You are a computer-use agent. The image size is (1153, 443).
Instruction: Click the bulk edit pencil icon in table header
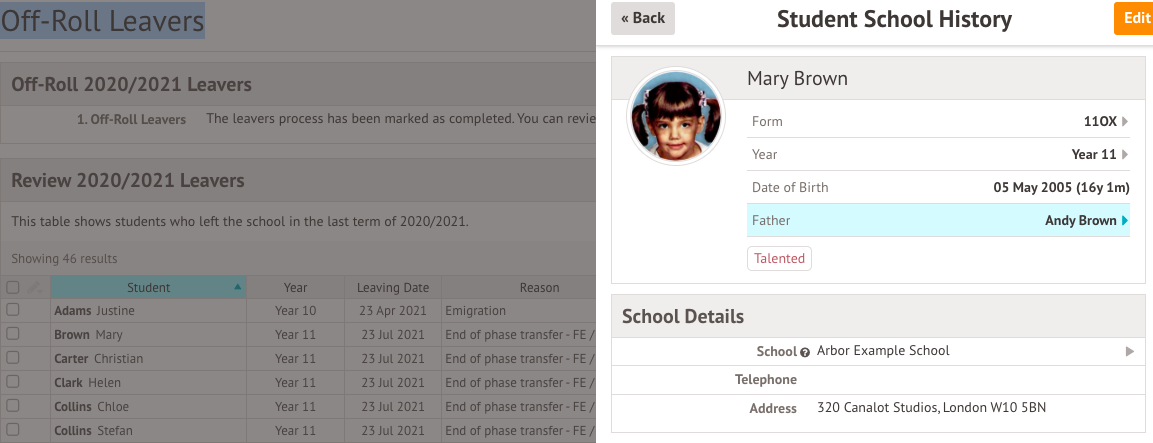pos(34,288)
